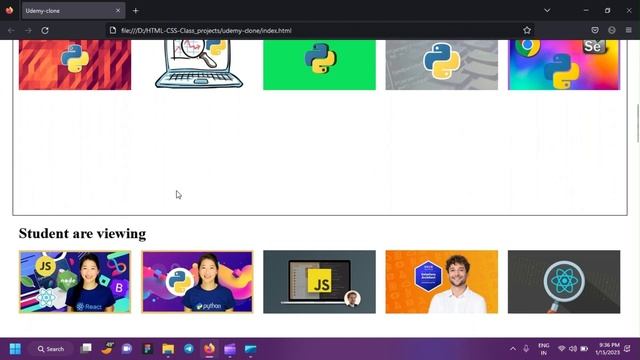Open a new browser tab
The width and height of the screenshot is (640, 360).
point(136,11)
